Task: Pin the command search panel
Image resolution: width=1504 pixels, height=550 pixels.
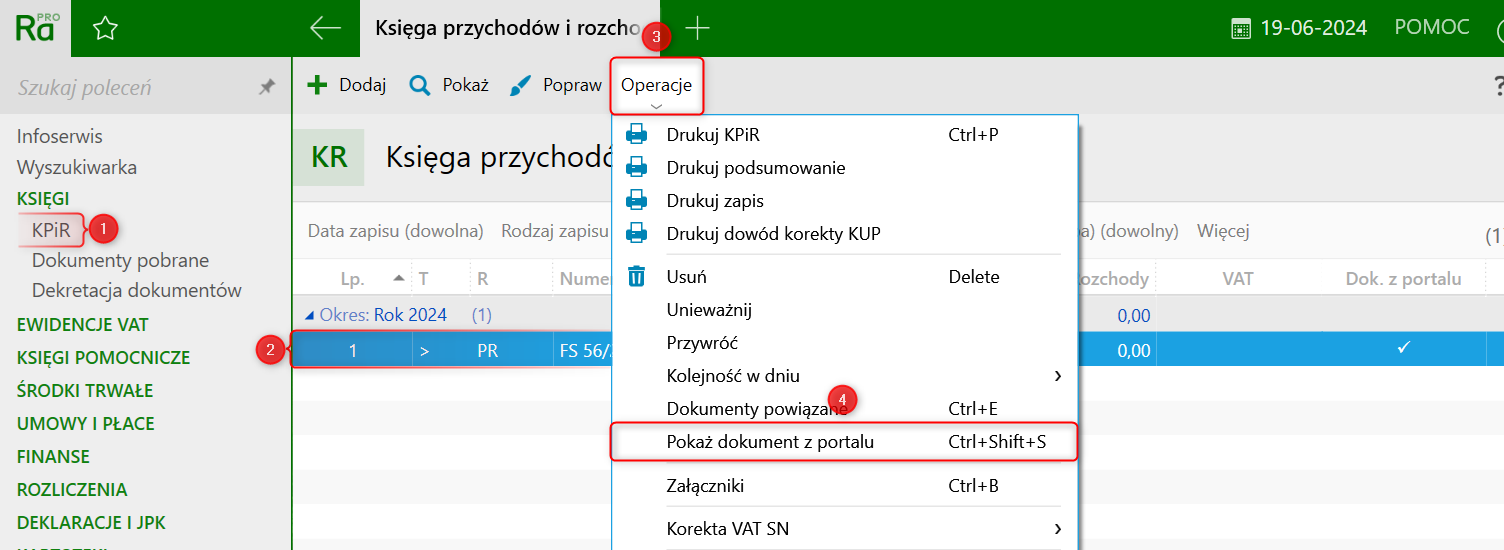Action: tap(267, 87)
